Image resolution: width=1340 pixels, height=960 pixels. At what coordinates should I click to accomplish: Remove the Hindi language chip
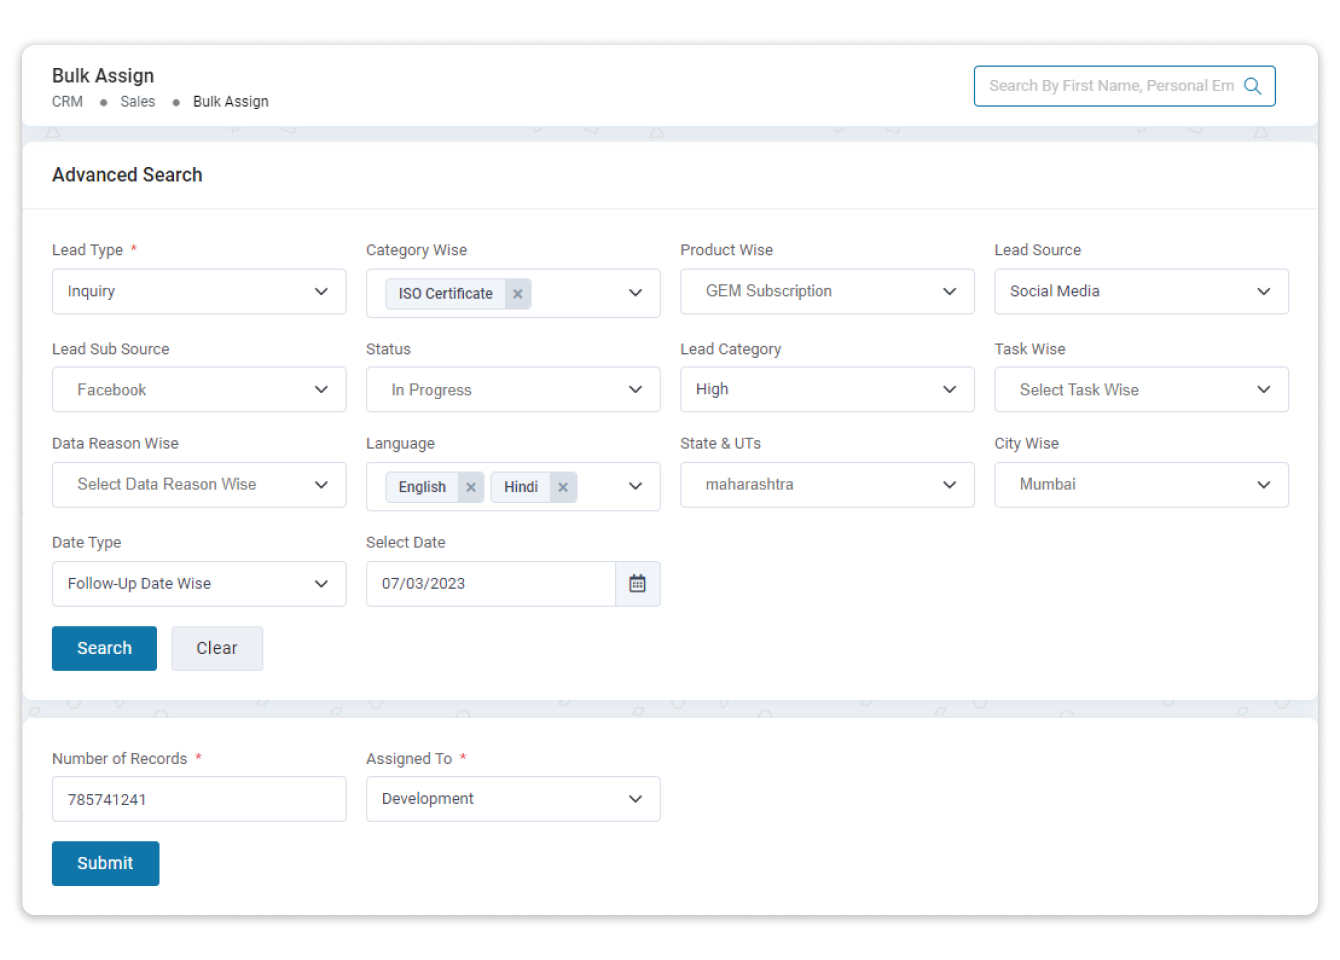(x=562, y=487)
